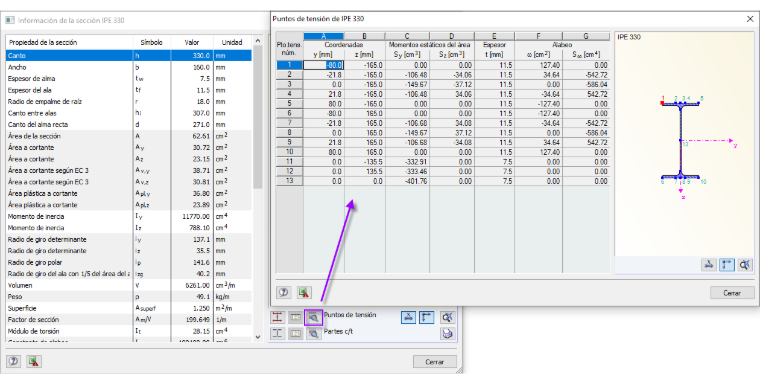Click the properties list scrollbar down arrow
This screenshot has height=384, width=760.
point(258,337)
